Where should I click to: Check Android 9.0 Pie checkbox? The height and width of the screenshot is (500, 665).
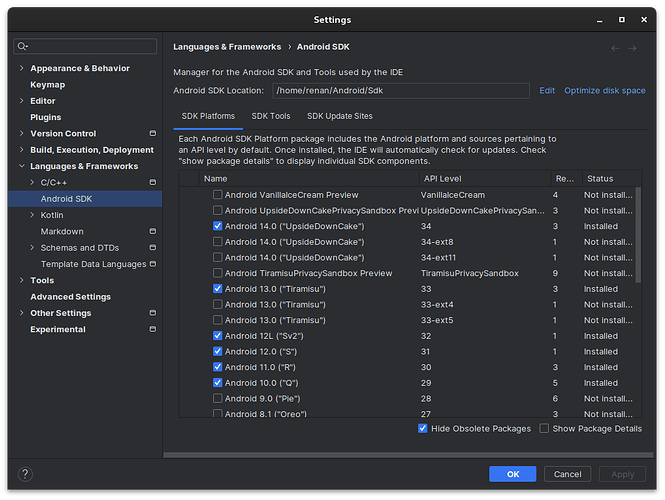(x=218, y=399)
